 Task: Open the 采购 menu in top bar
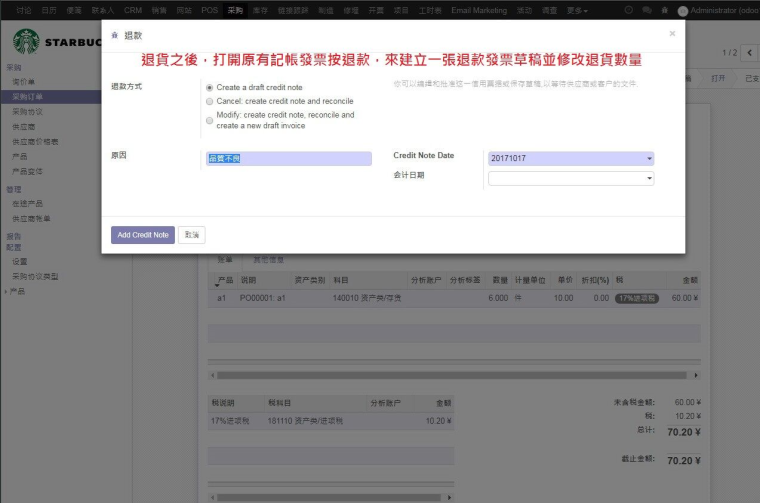pyautogui.click(x=235, y=10)
